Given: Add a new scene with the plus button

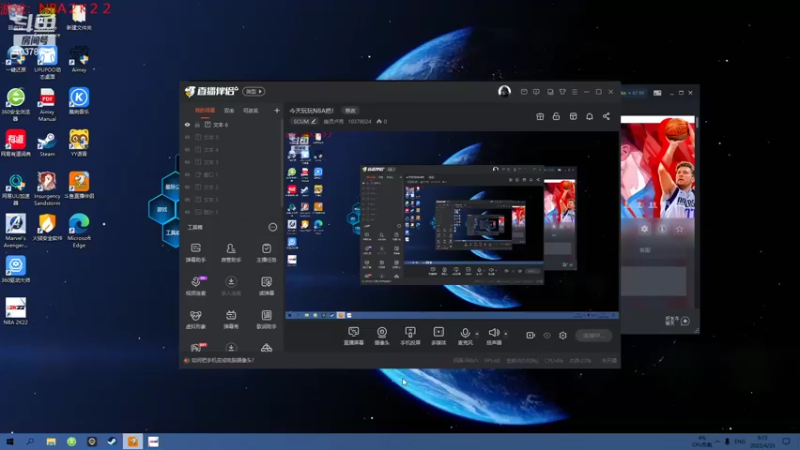Looking at the screenshot, I should tap(277, 111).
